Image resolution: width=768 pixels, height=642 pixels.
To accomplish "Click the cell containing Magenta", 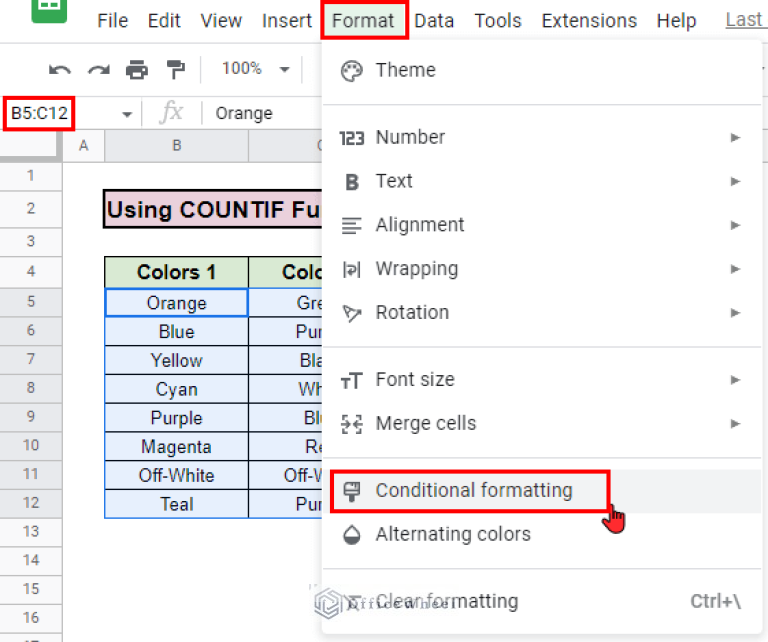I will pos(176,447).
